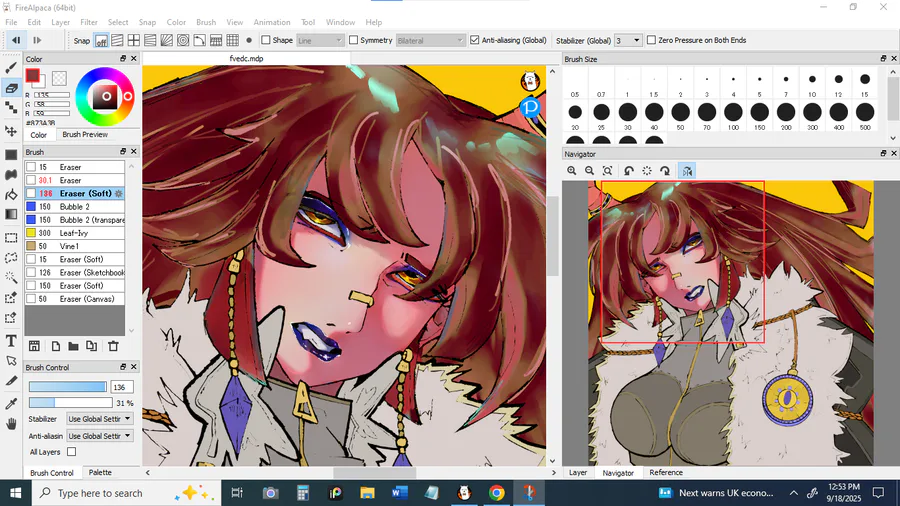Select the Leaf-Ivy brush
This screenshot has height=506, width=900.
pos(75,233)
